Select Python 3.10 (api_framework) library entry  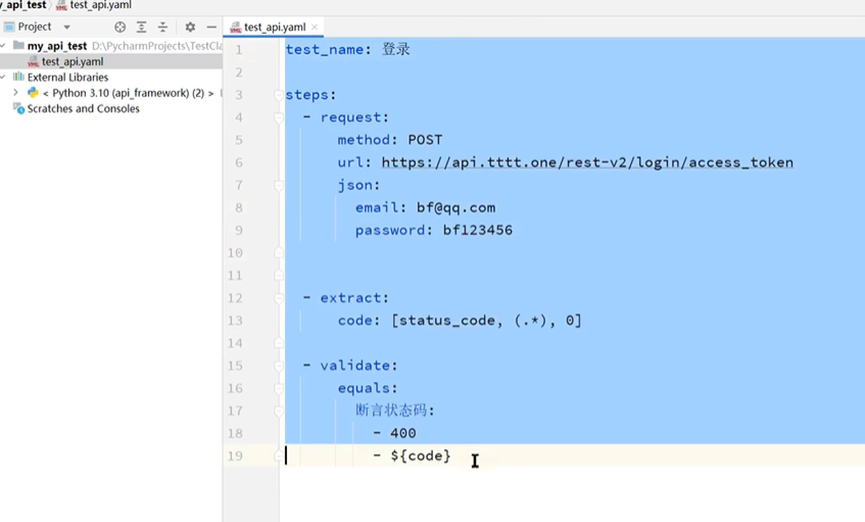pyautogui.click(x=128, y=93)
